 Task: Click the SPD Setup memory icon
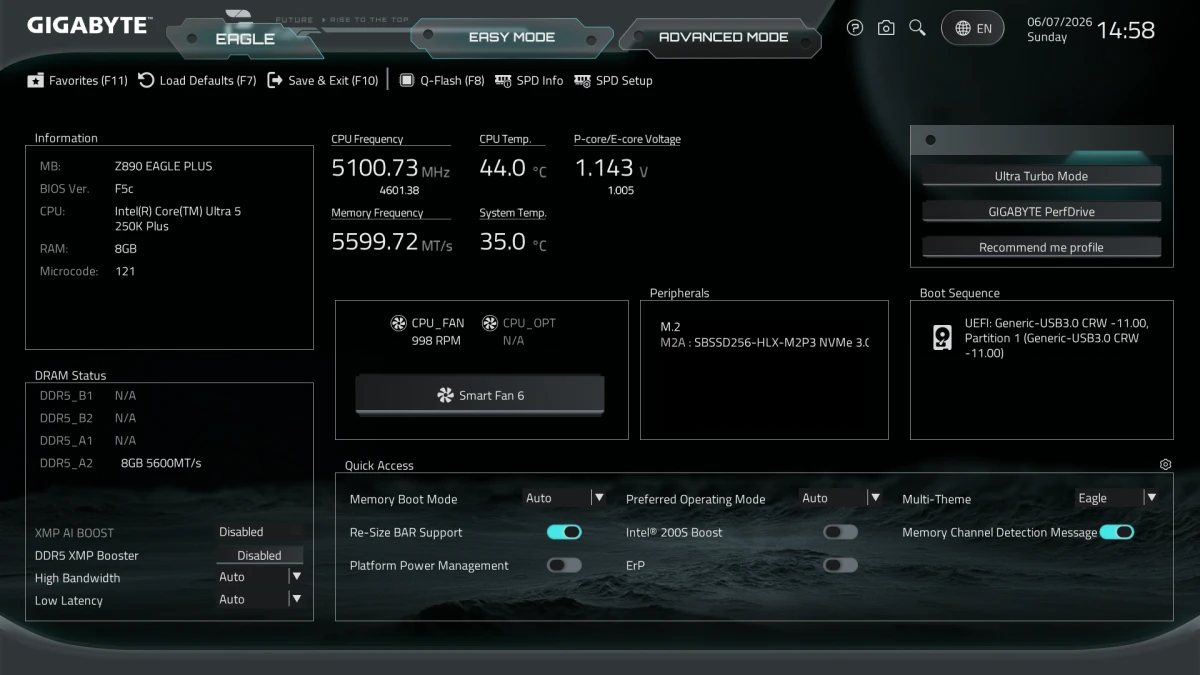pos(582,80)
